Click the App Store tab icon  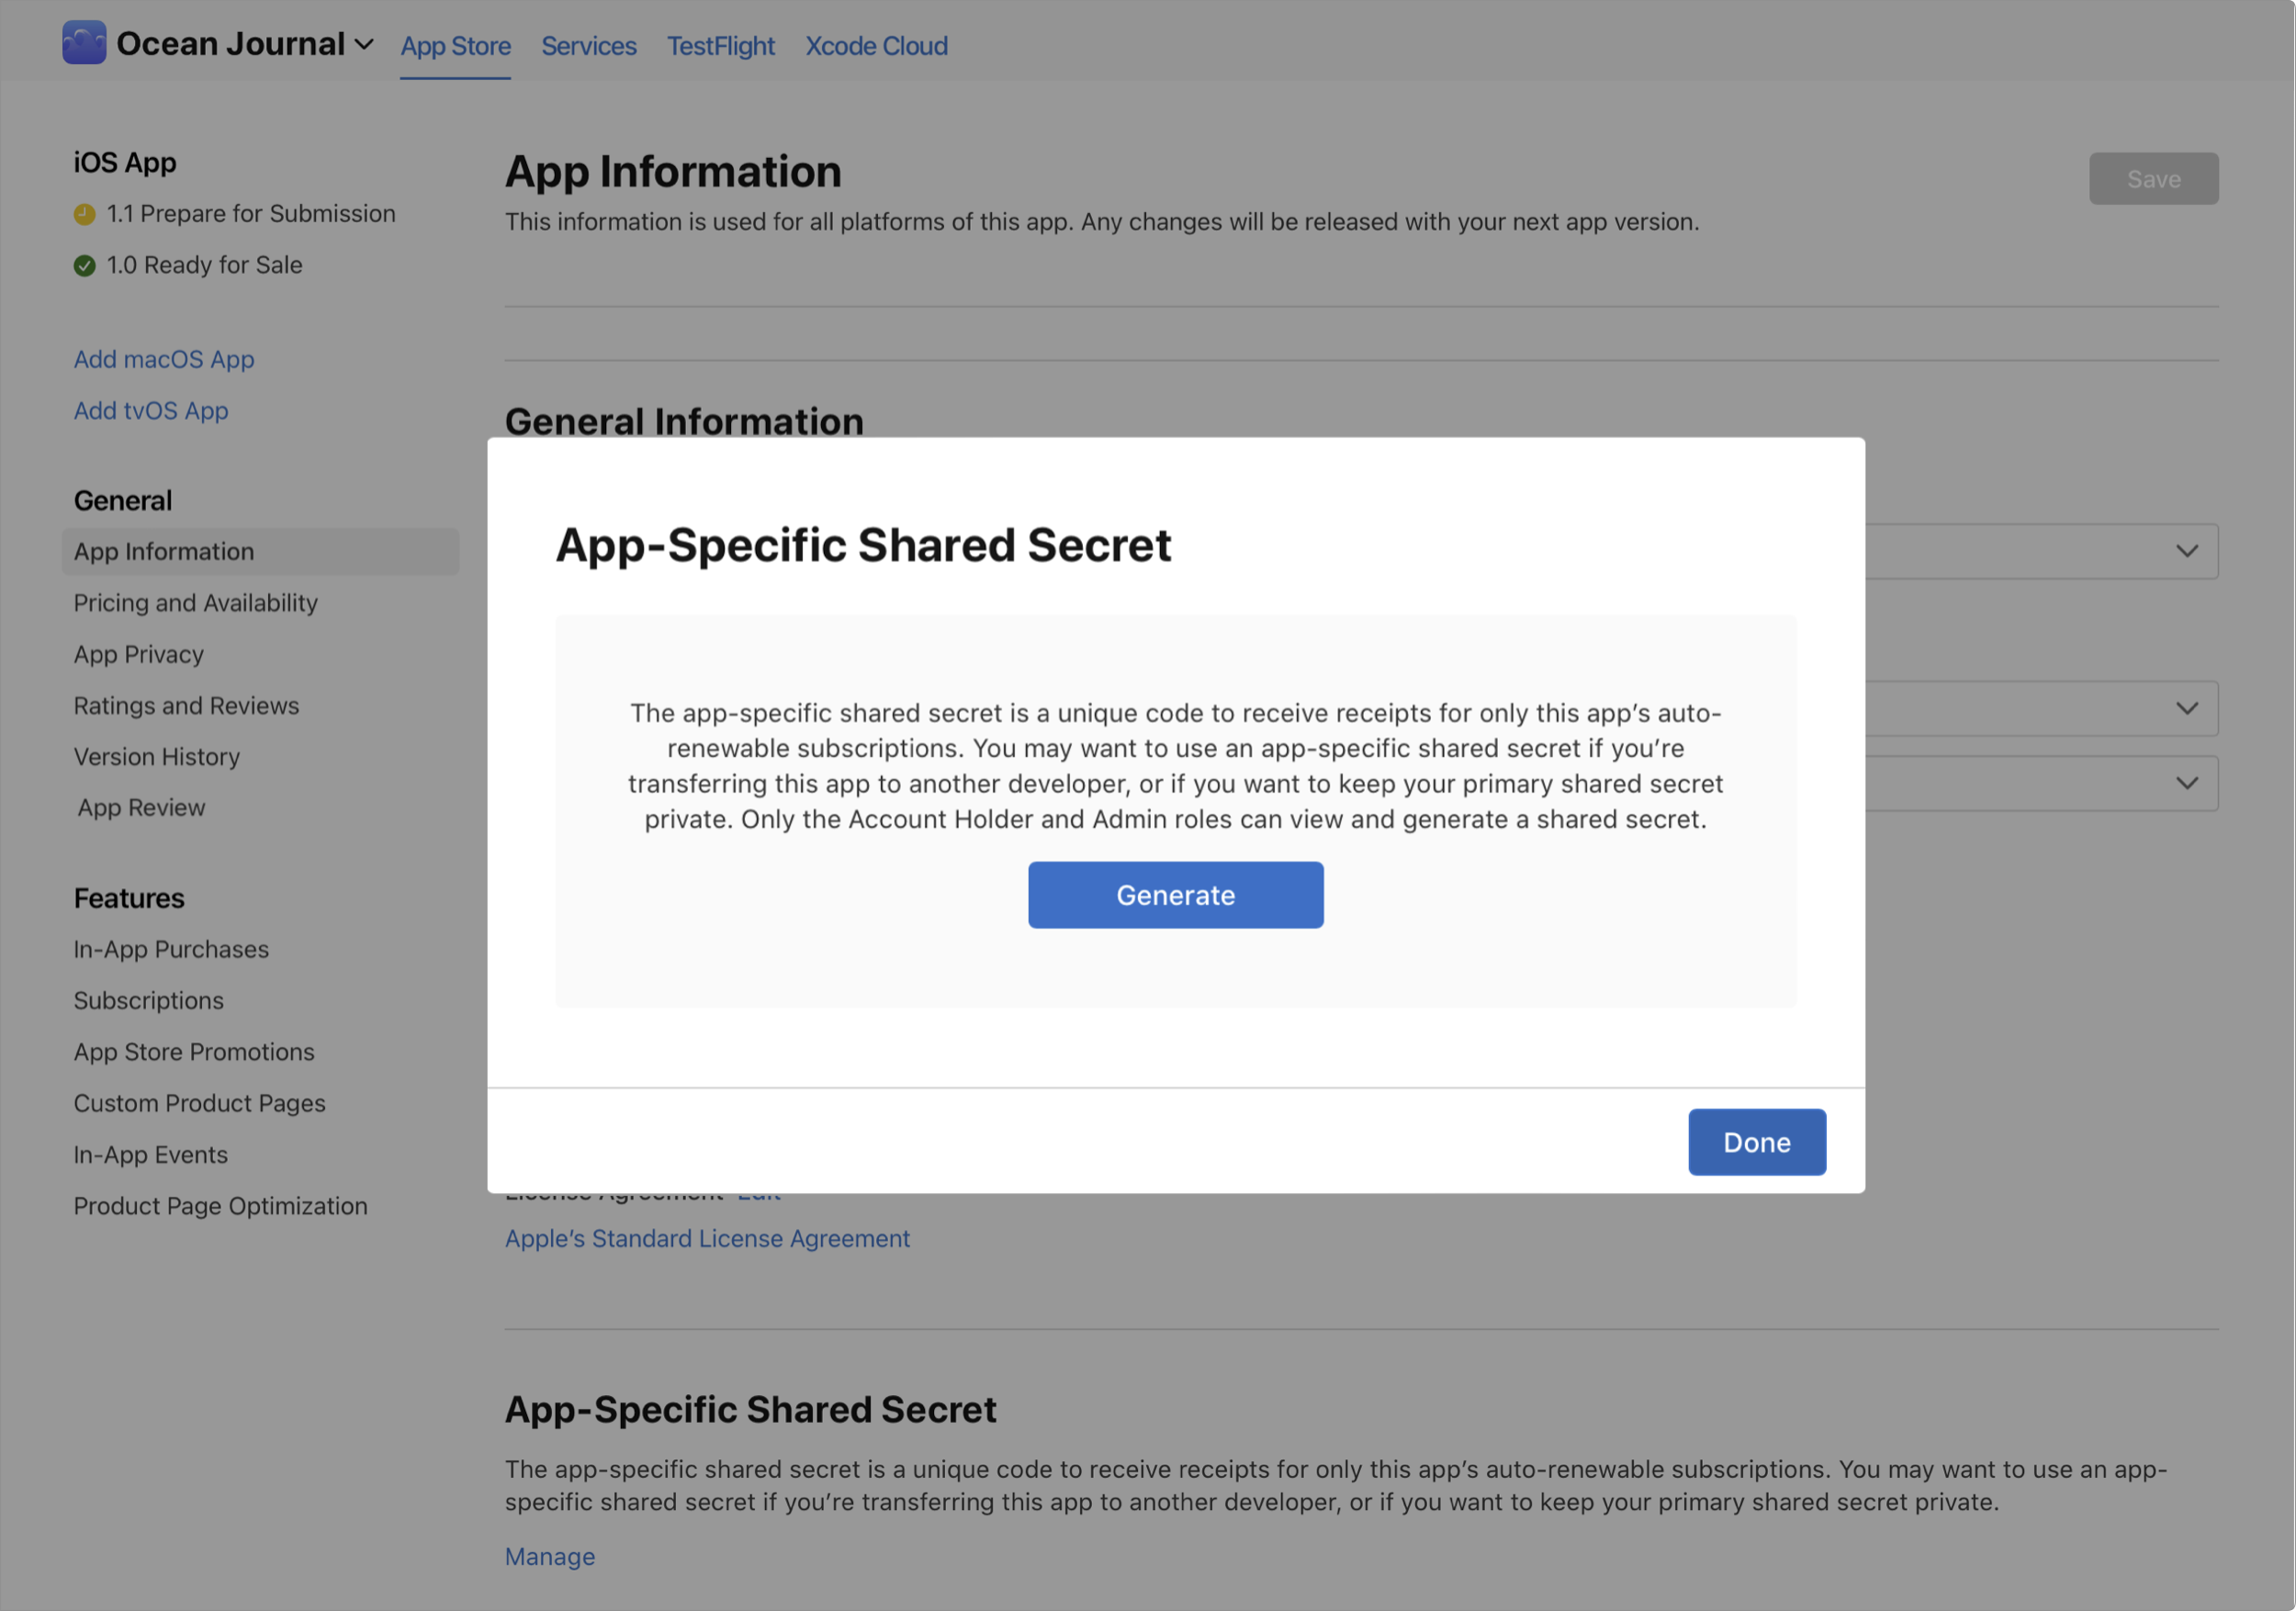[456, 42]
